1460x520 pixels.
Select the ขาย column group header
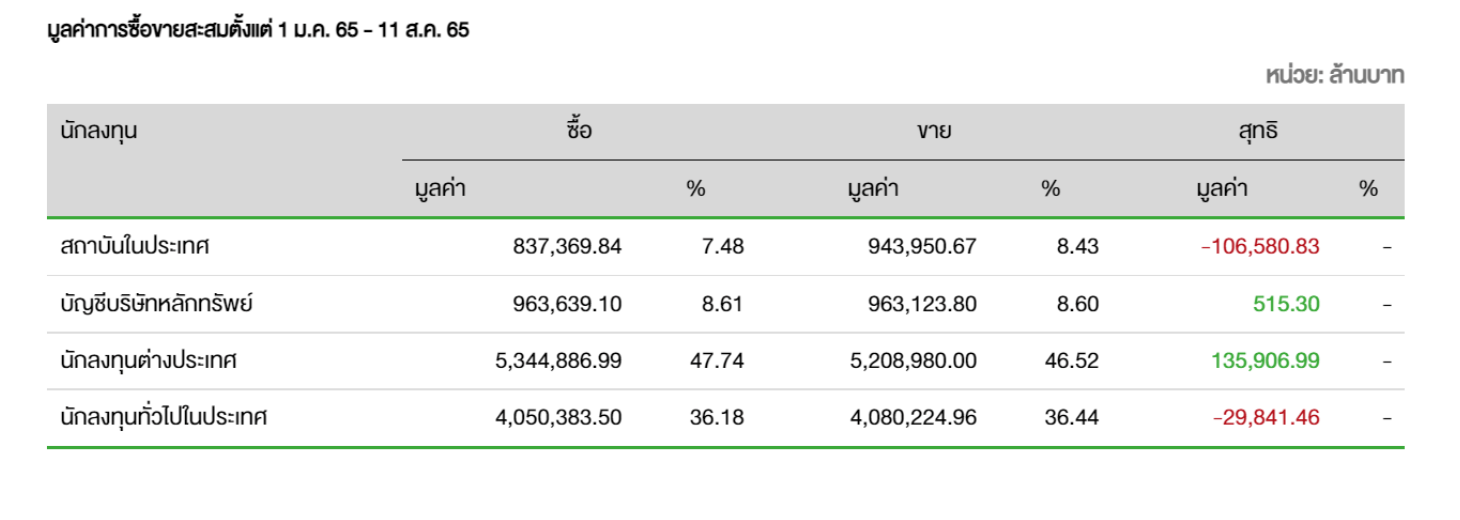pyautogui.click(x=934, y=131)
